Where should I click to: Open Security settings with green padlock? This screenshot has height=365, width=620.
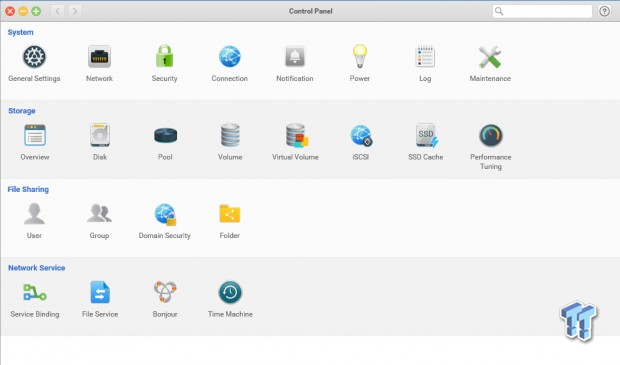164,57
